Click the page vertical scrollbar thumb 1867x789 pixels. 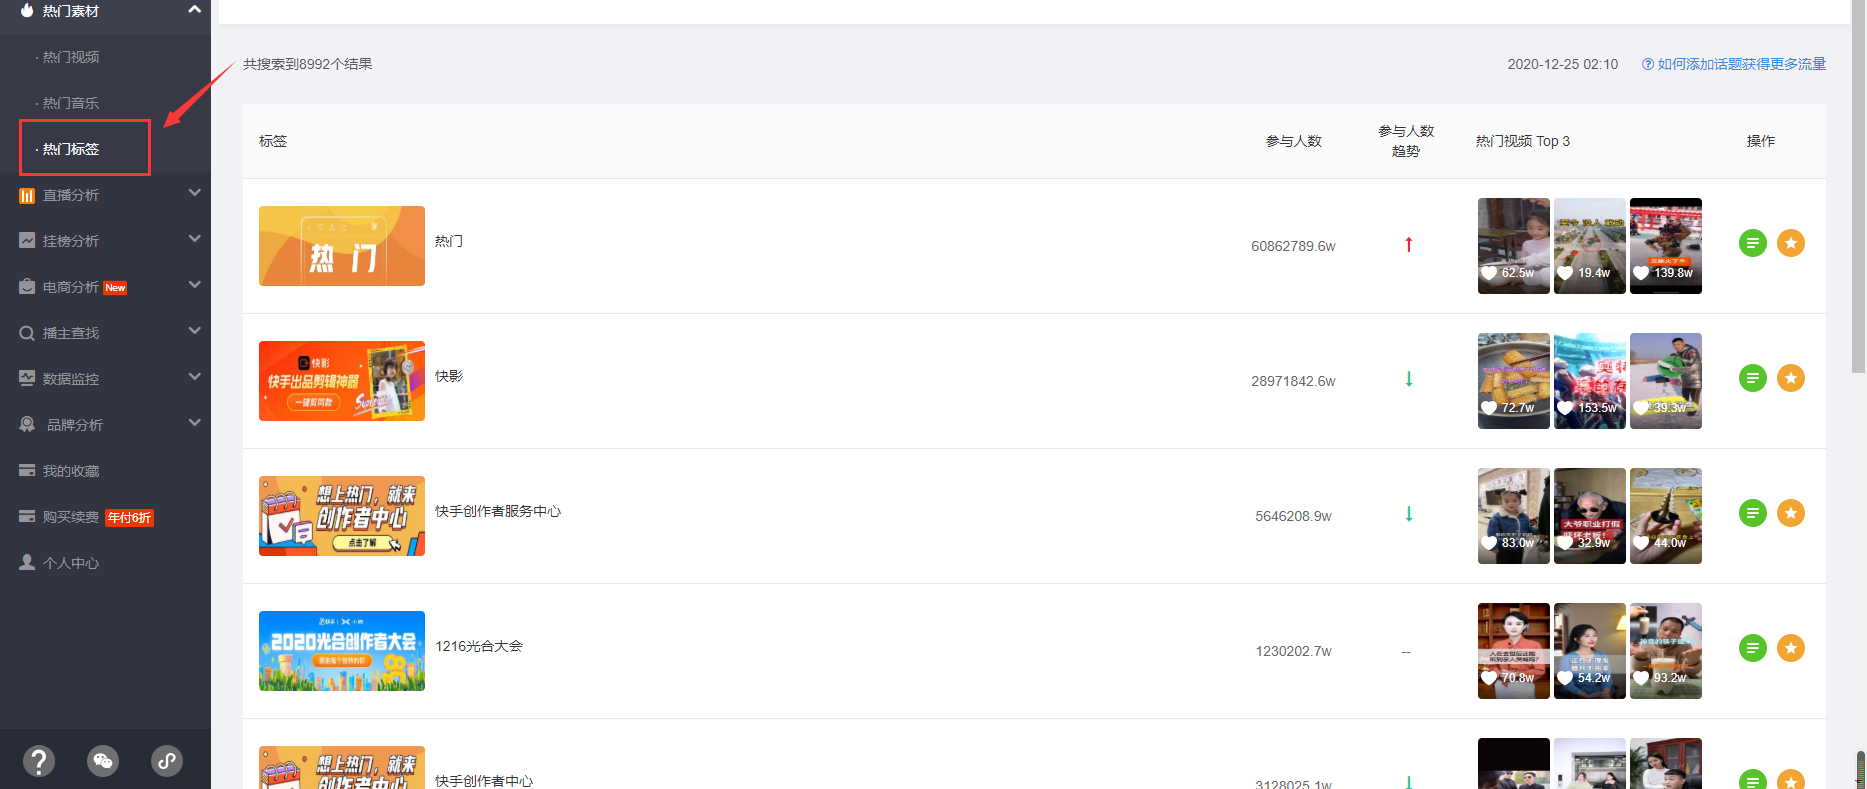pyautogui.click(x=1859, y=186)
